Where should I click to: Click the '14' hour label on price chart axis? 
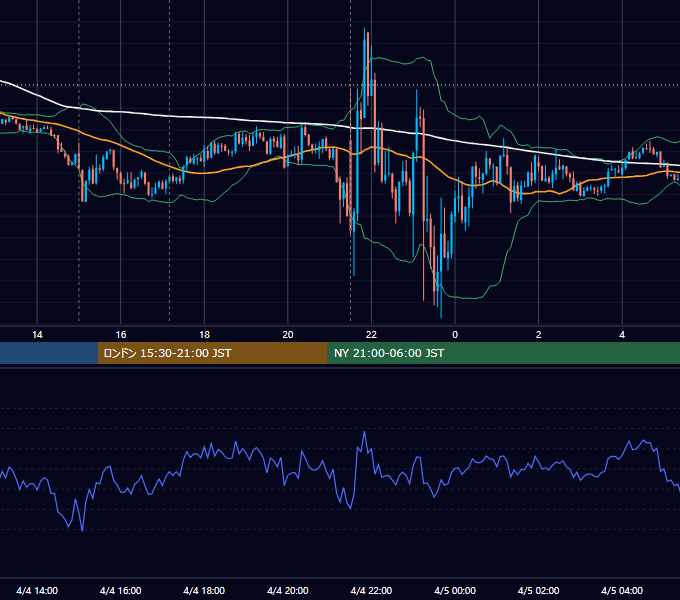[37, 335]
